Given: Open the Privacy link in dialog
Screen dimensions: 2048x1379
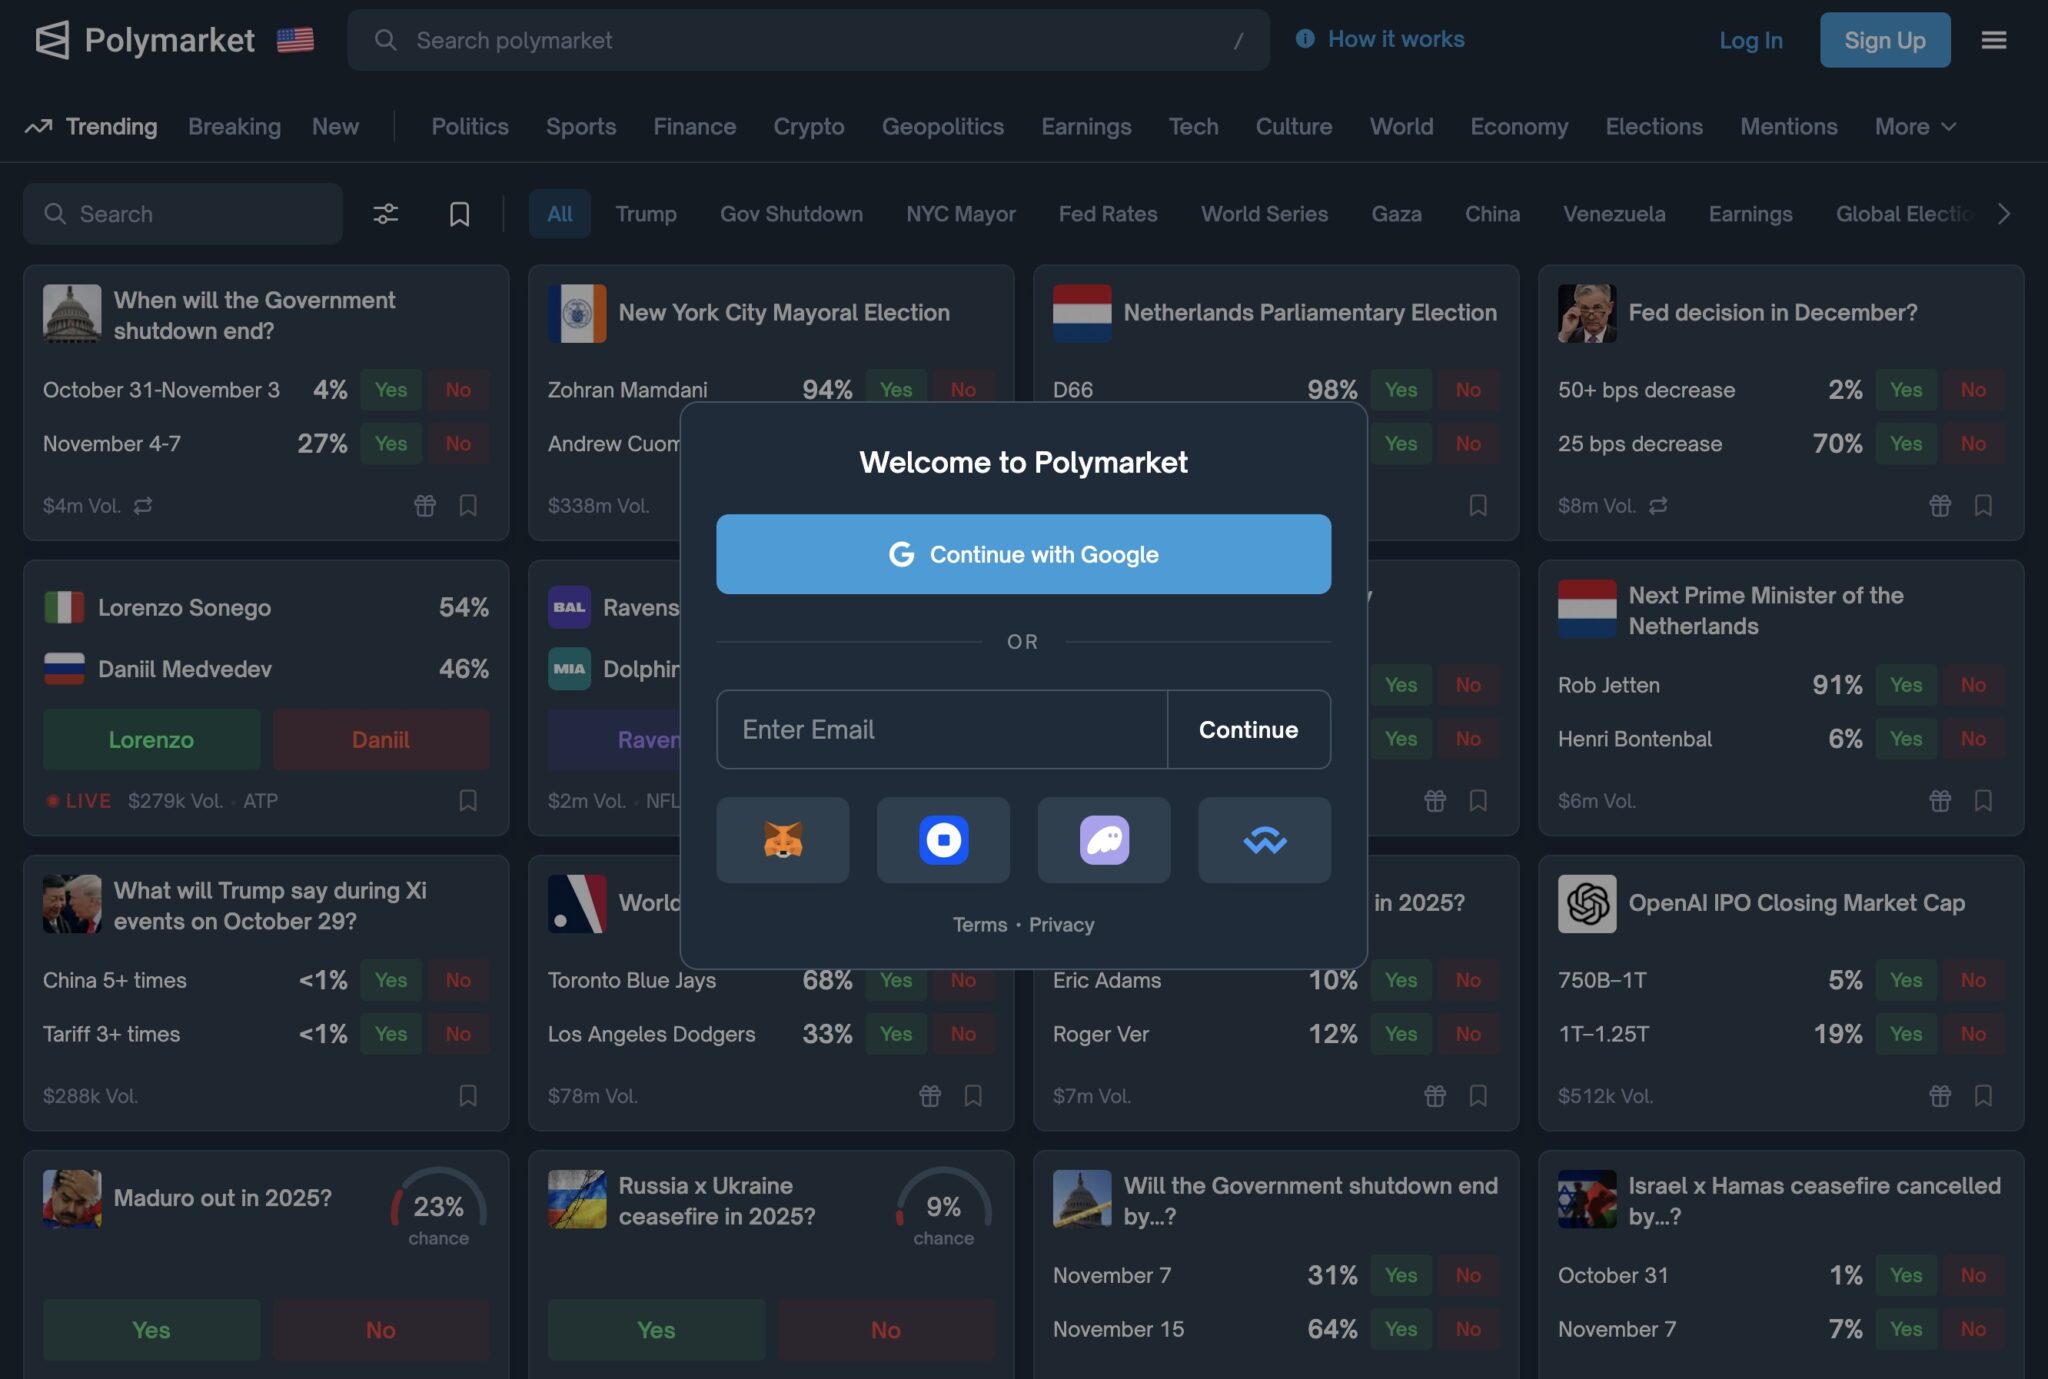Looking at the screenshot, I should click(1061, 925).
